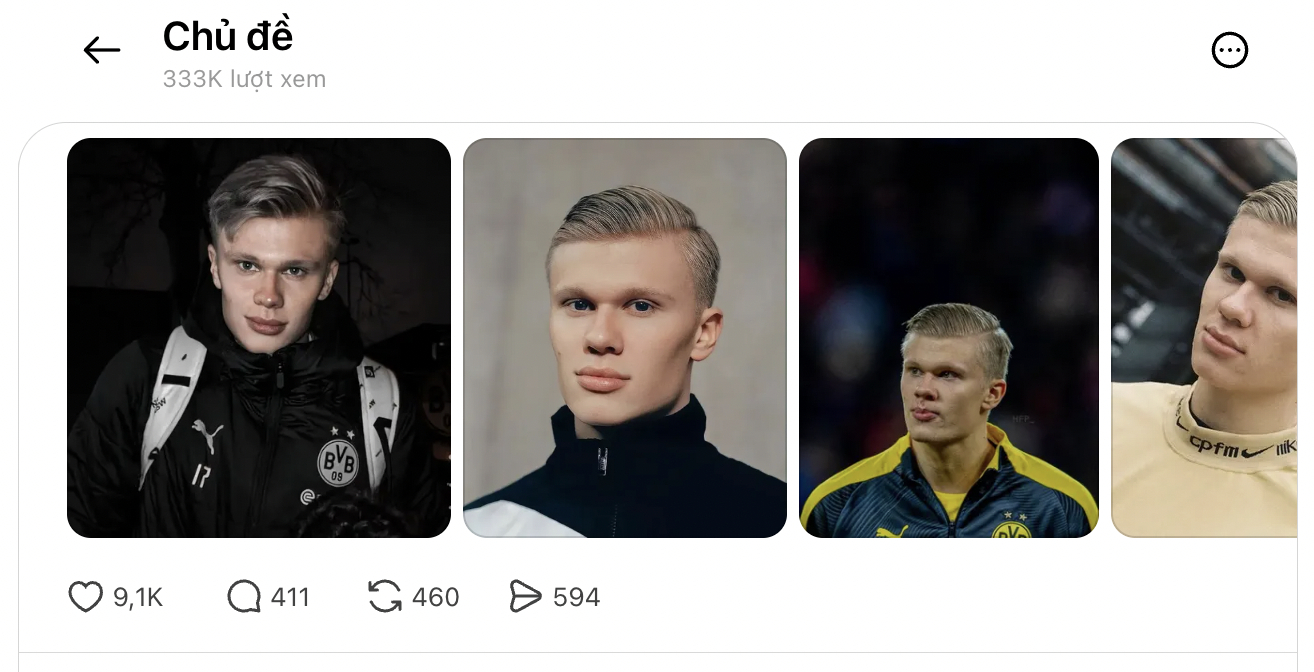Click the white backpack strap in first photo

click(170, 400)
